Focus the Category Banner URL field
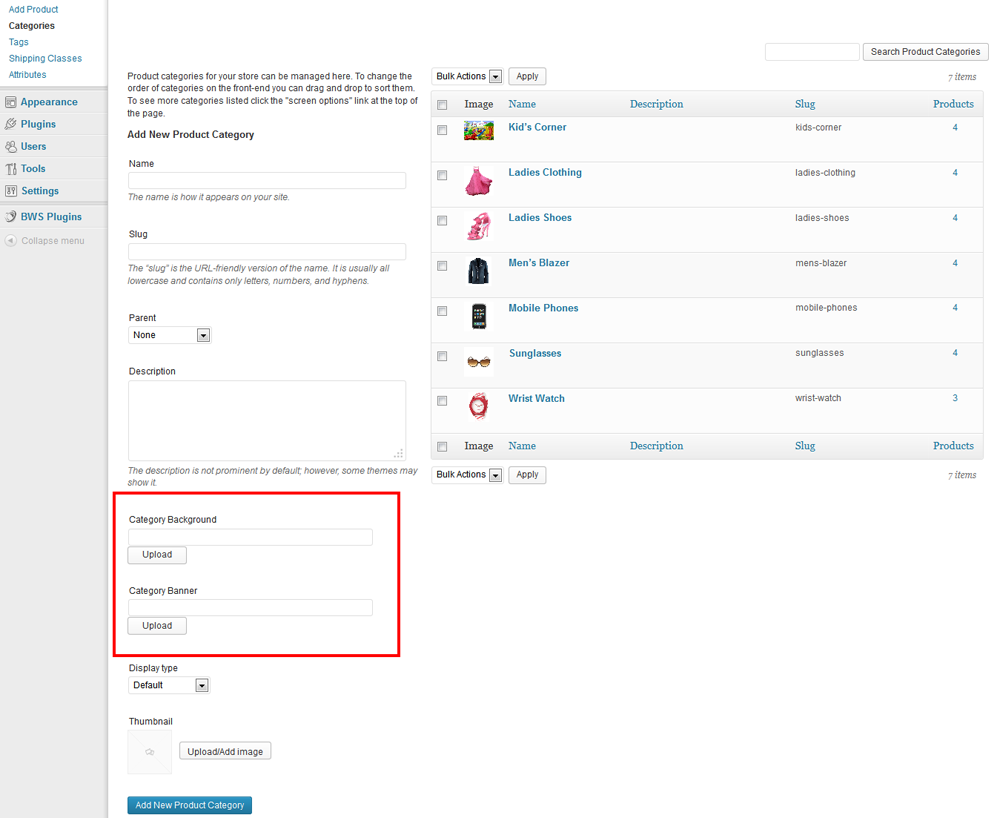Screen dimensions: 1000x818 tap(250, 608)
